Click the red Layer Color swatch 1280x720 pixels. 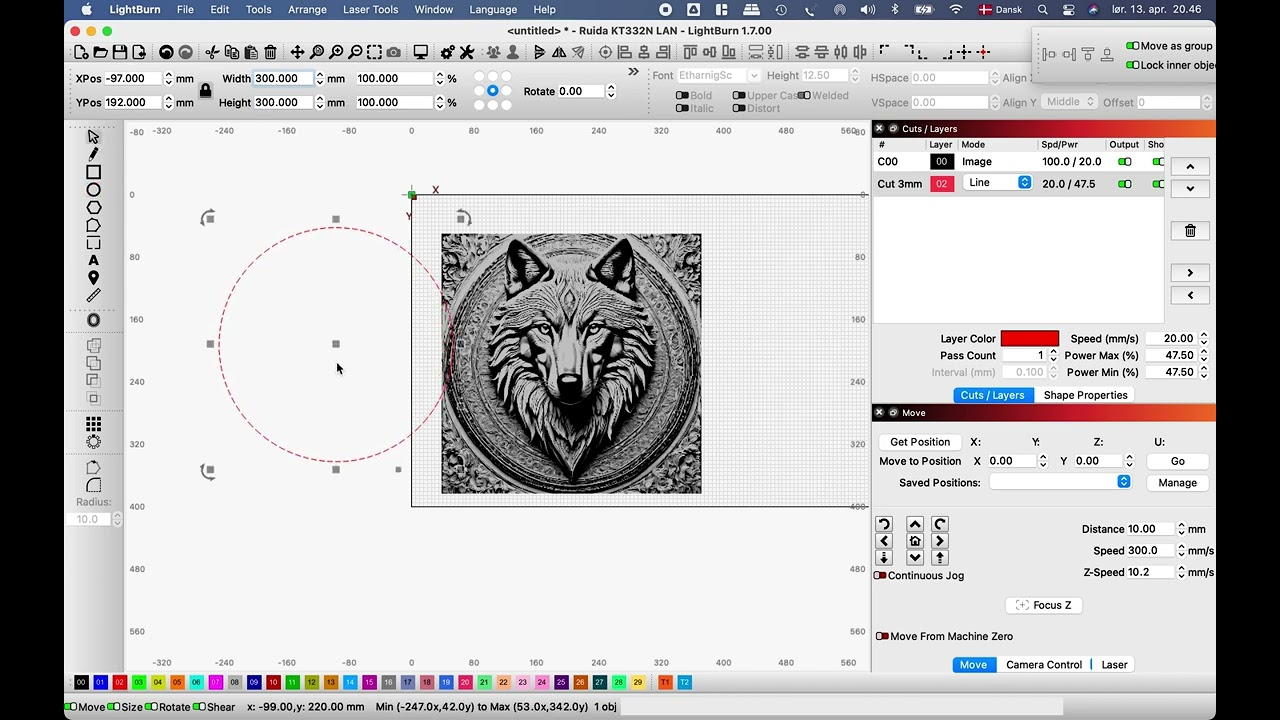click(x=1029, y=339)
